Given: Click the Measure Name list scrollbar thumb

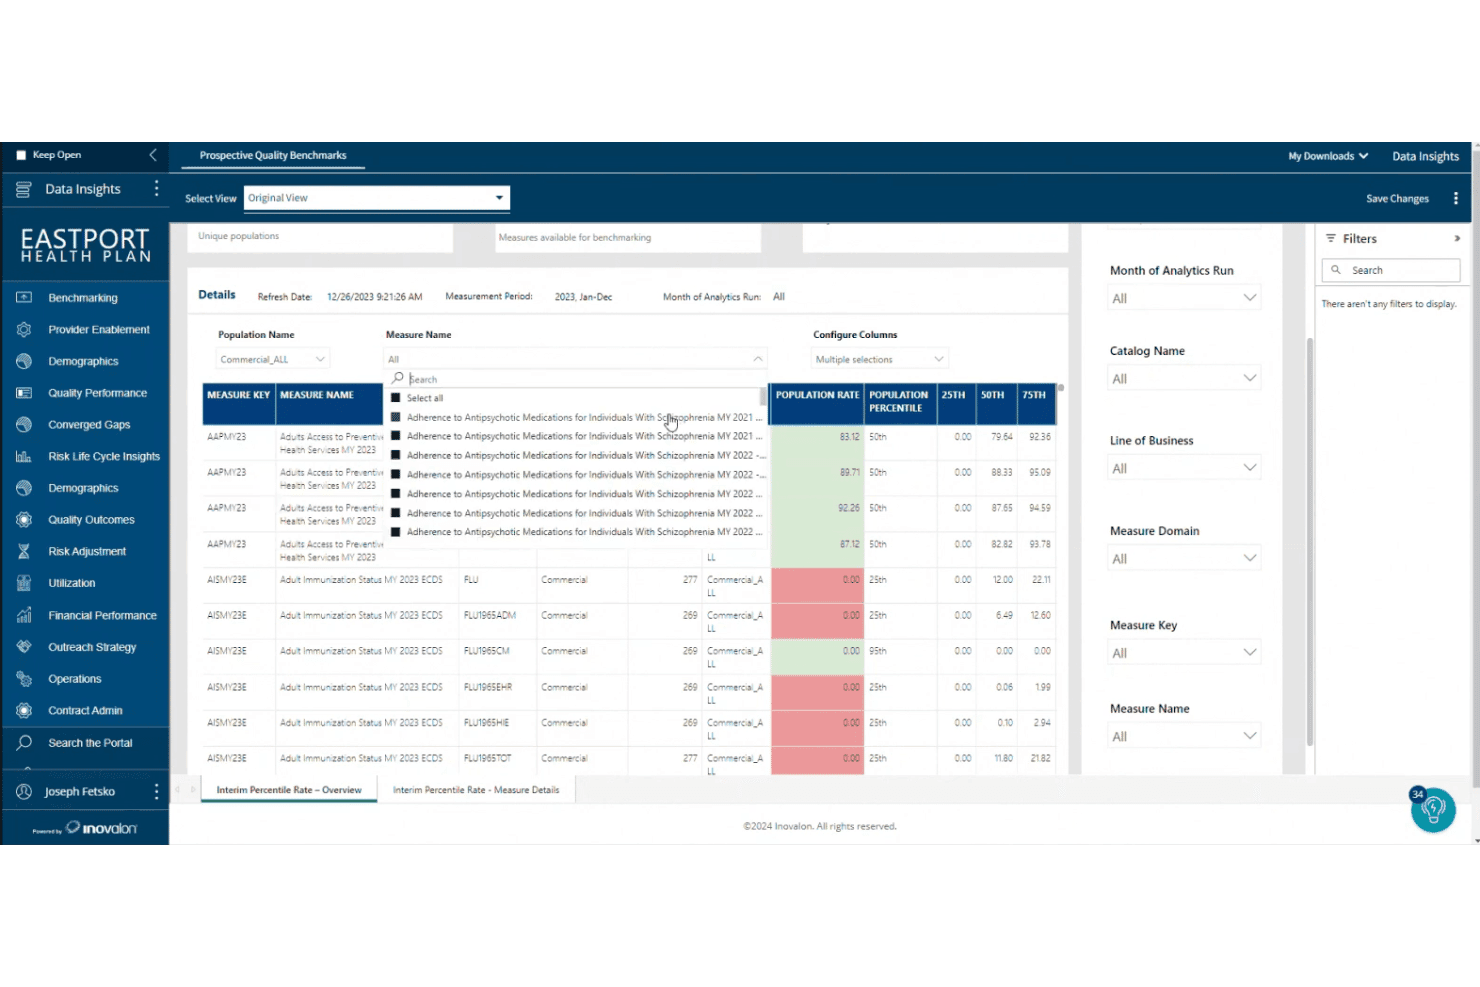Looking at the screenshot, I should pyautogui.click(x=763, y=398).
